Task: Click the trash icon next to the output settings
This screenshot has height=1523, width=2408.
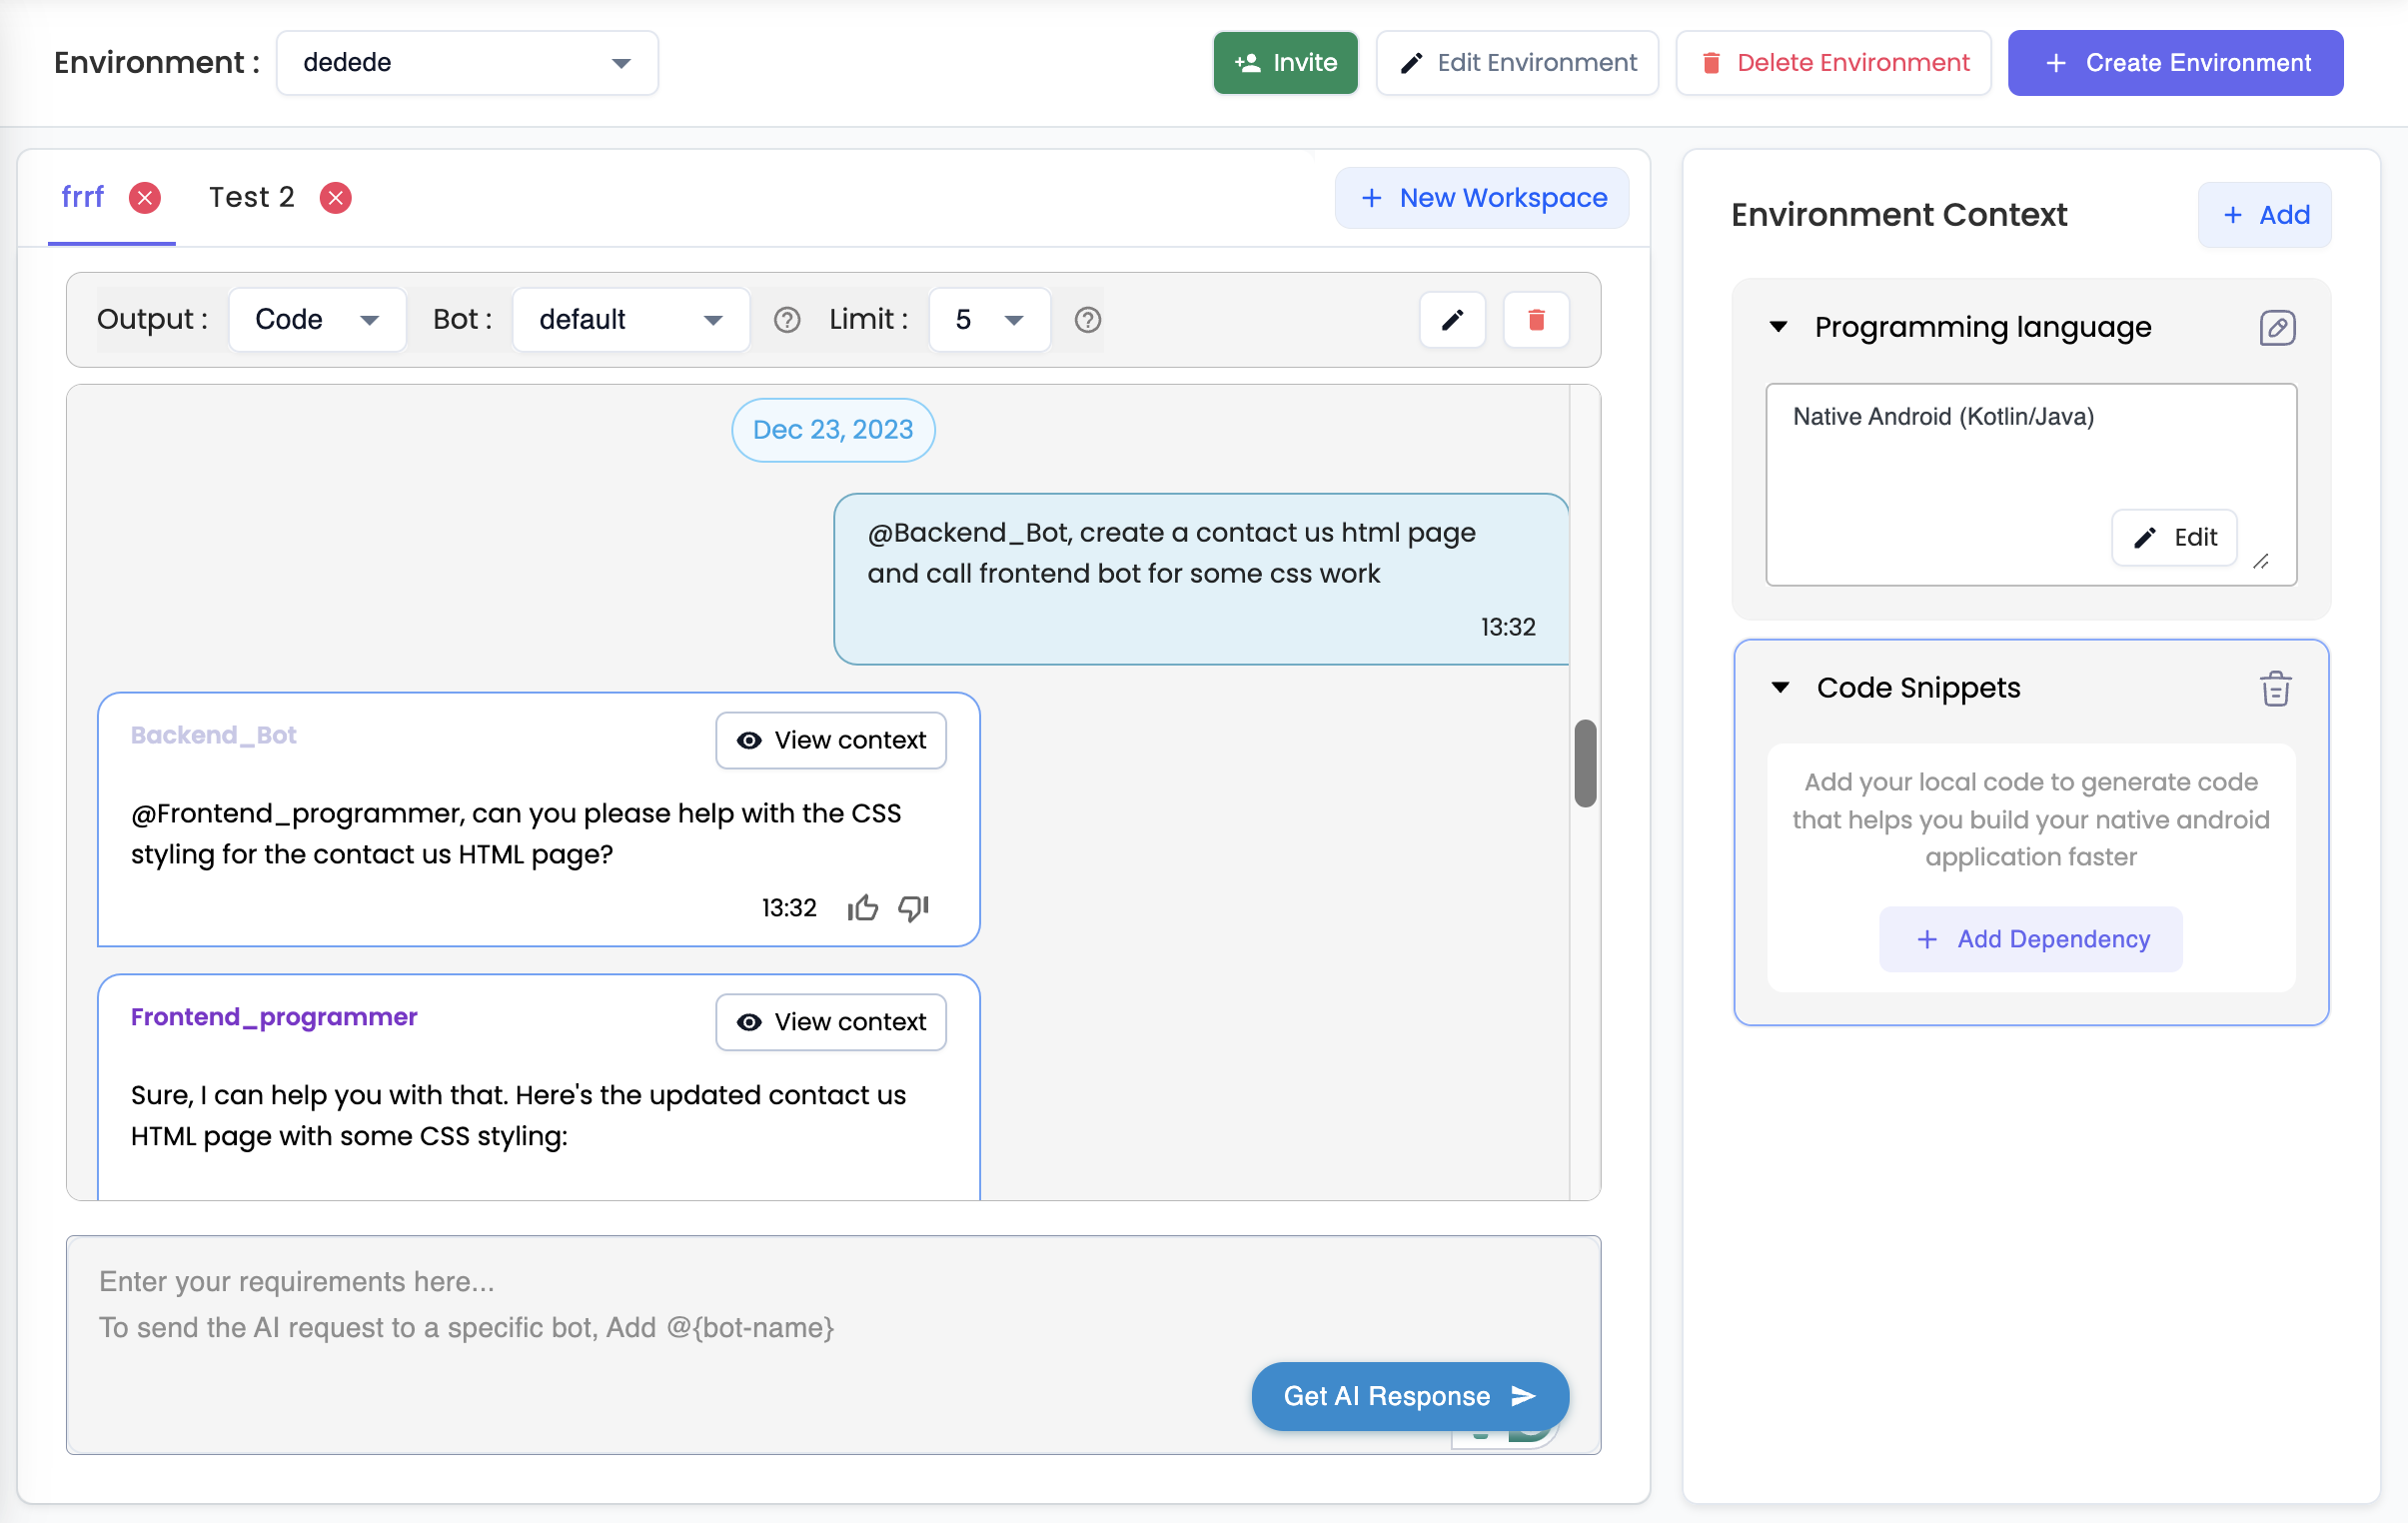Action: (x=1536, y=320)
